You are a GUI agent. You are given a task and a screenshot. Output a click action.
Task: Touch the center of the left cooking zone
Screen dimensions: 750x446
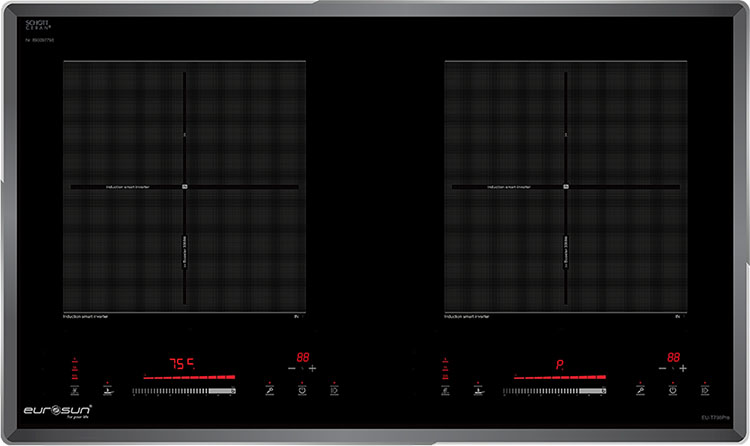(x=185, y=187)
